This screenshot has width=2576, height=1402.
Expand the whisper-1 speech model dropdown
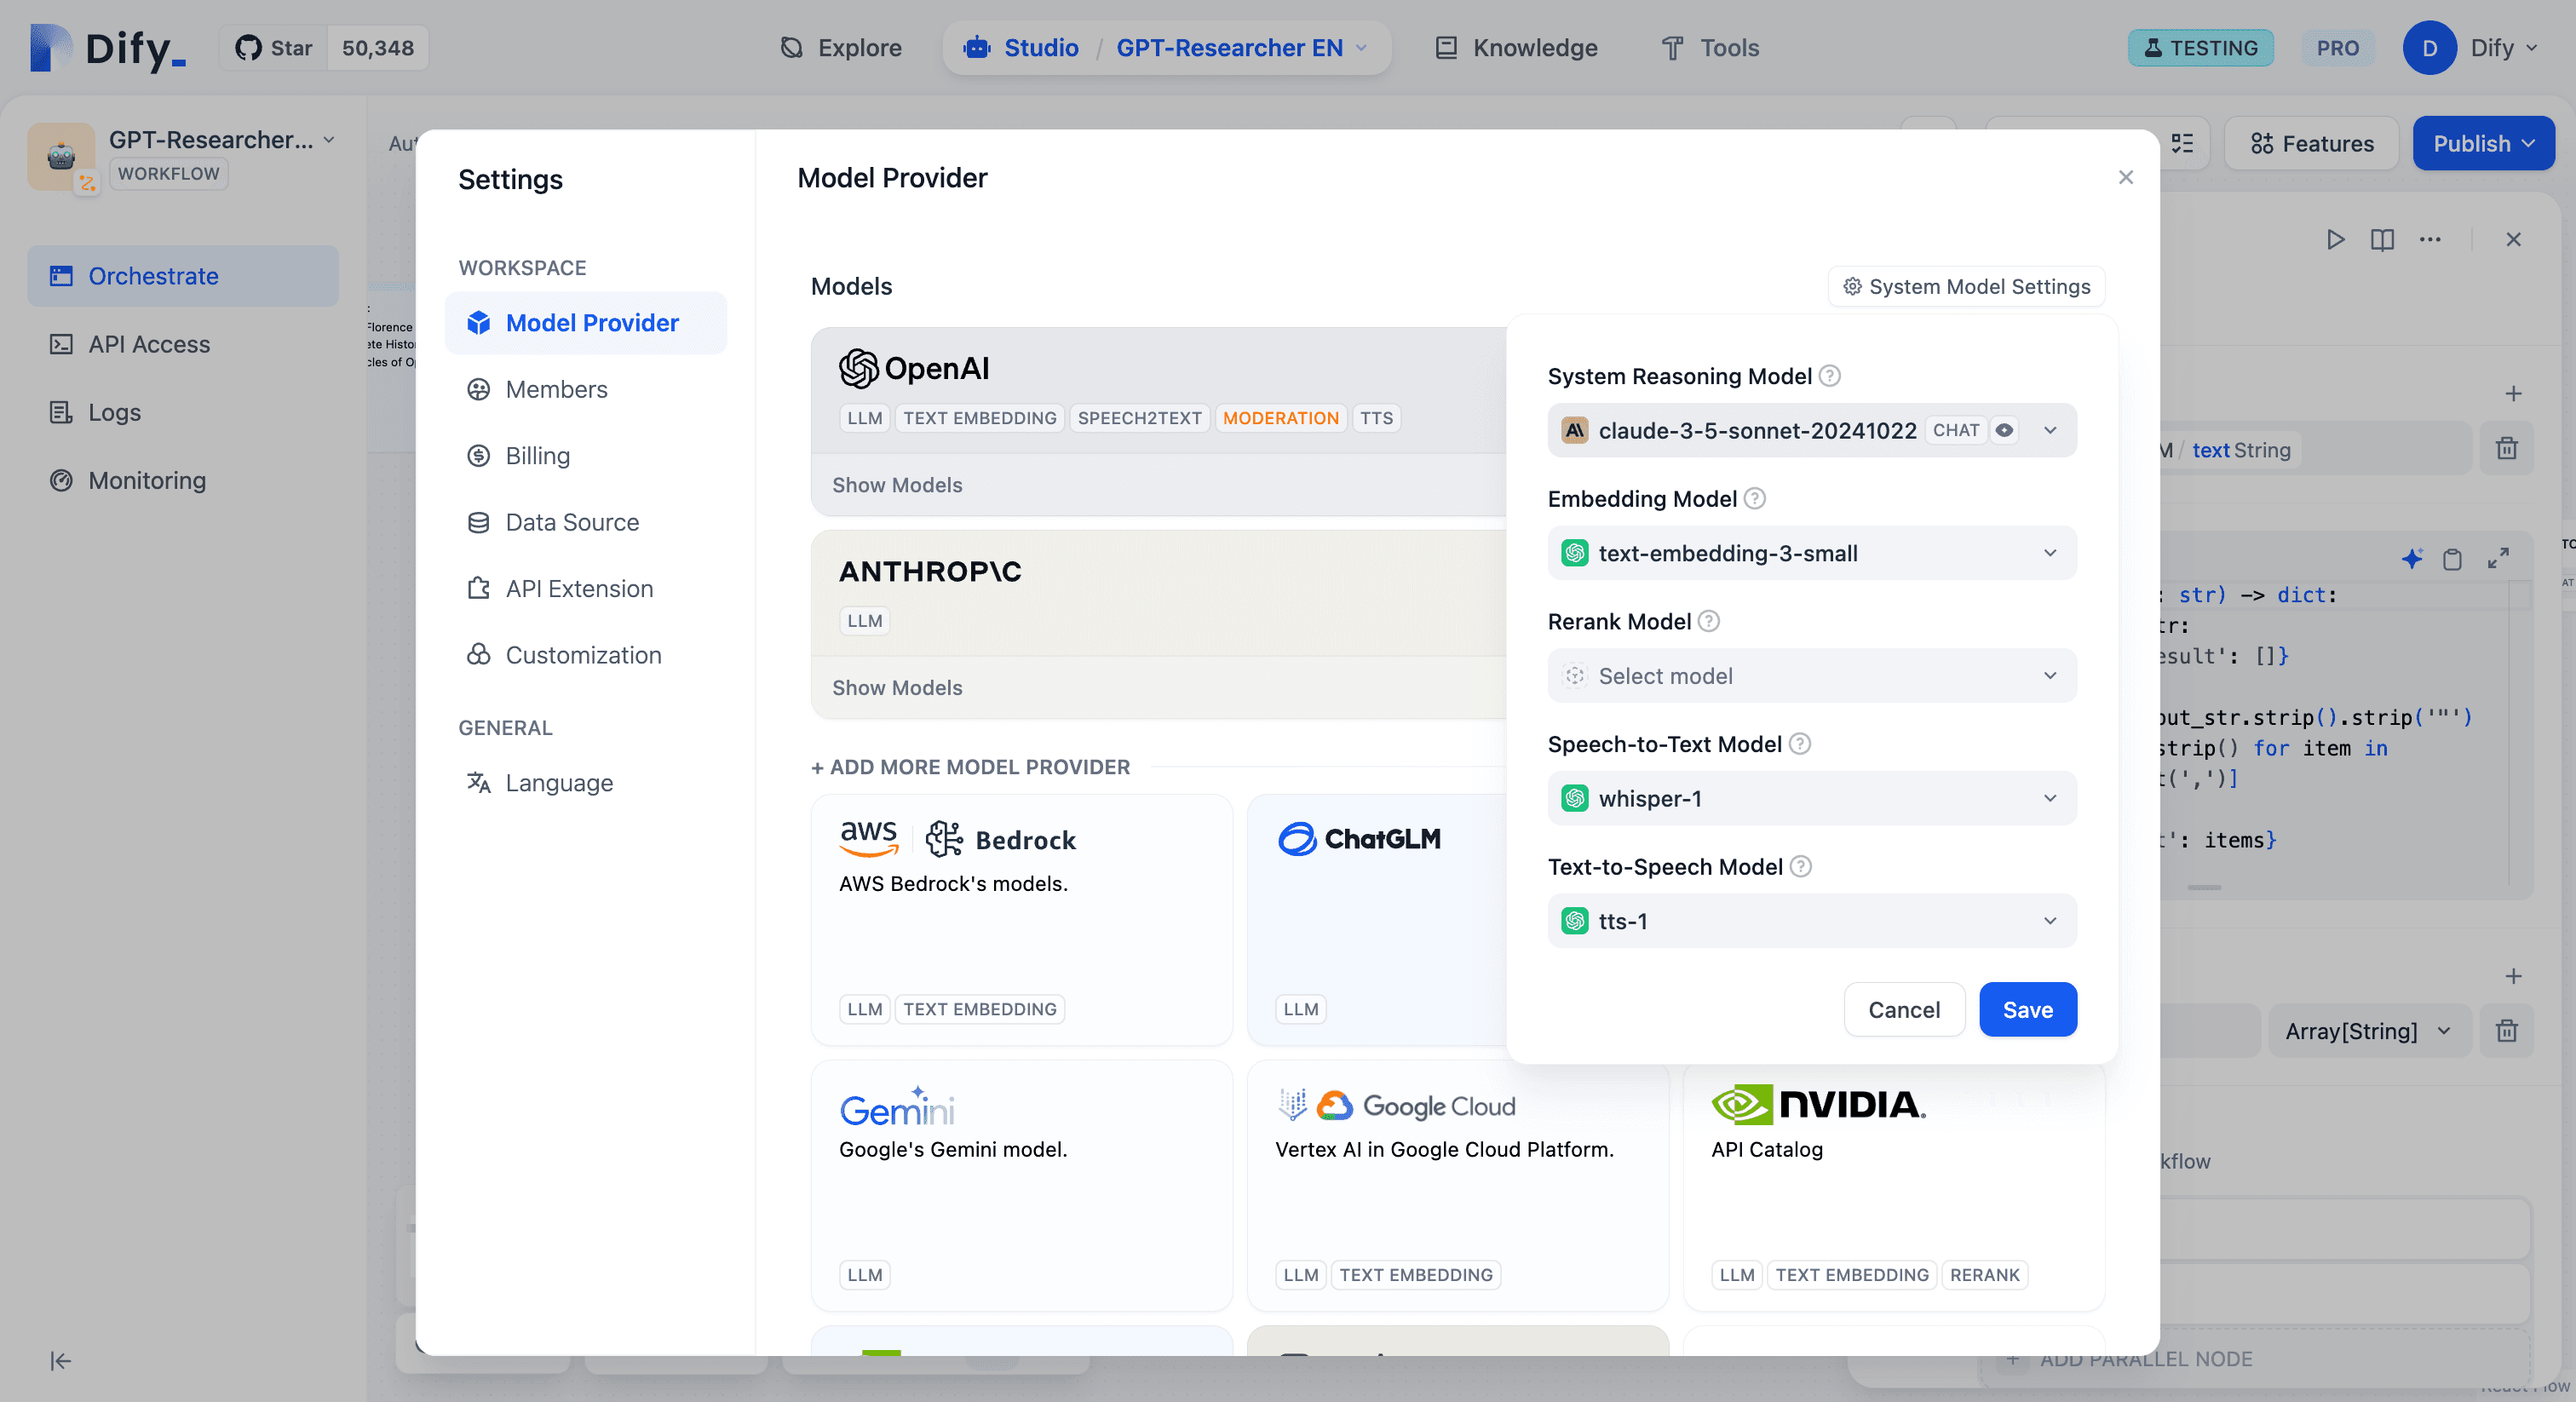pyautogui.click(x=1811, y=798)
